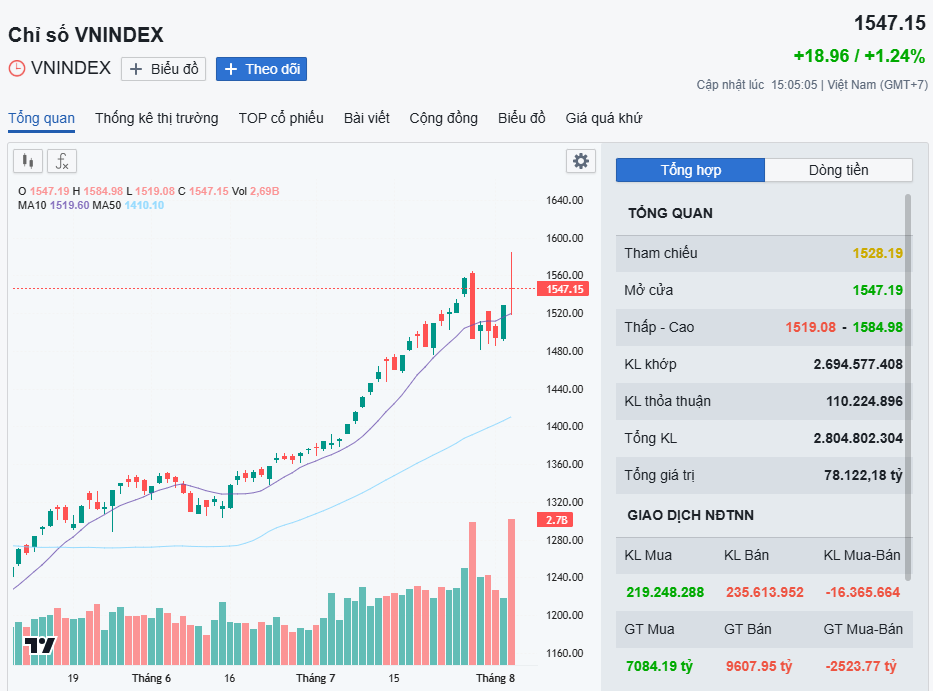Image resolution: width=933 pixels, height=691 pixels.
Task: Open the Bài viết tab
Action: [x=367, y=118]
